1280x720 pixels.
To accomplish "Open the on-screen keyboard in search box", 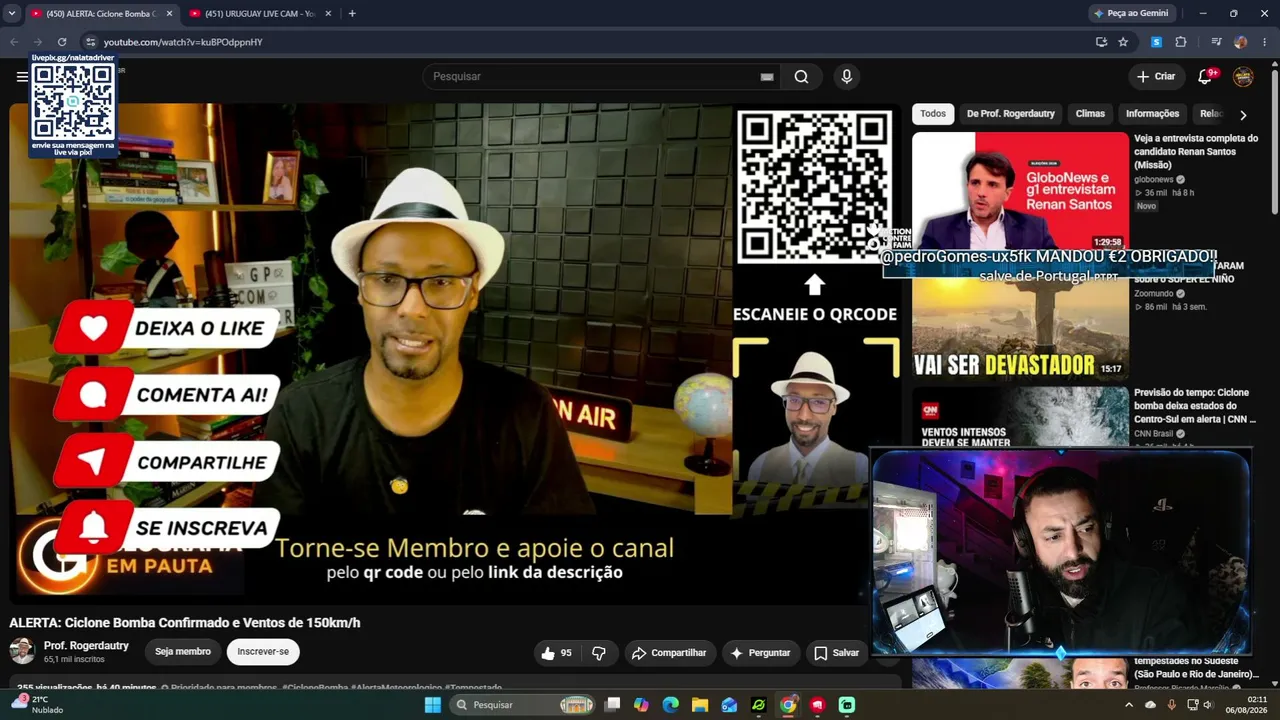I will [x=767, y=77].
